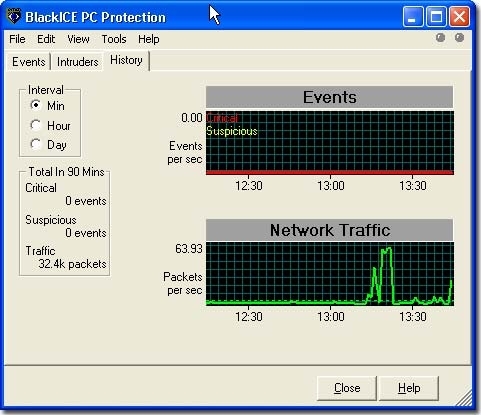481x415 pixels.
Task: Switch to the Events tab
Action: 29,62
